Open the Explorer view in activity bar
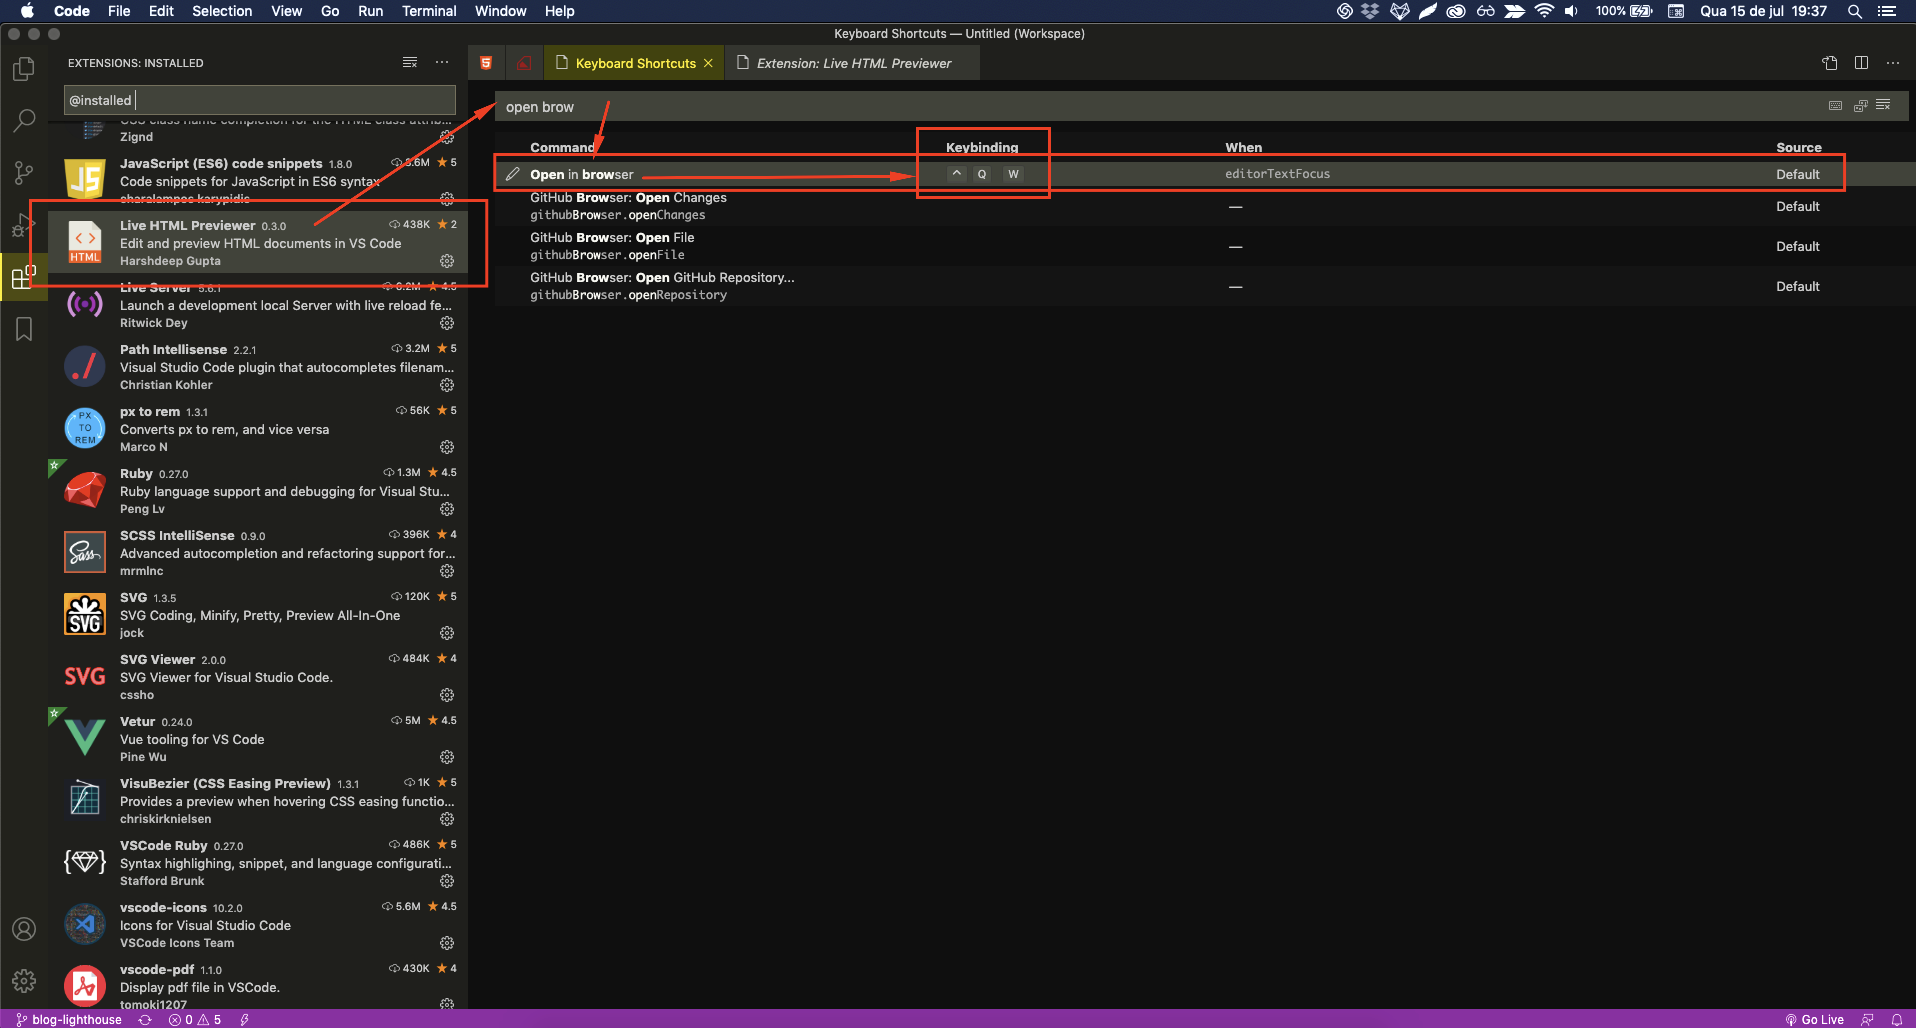 click(x=24, y=69)
